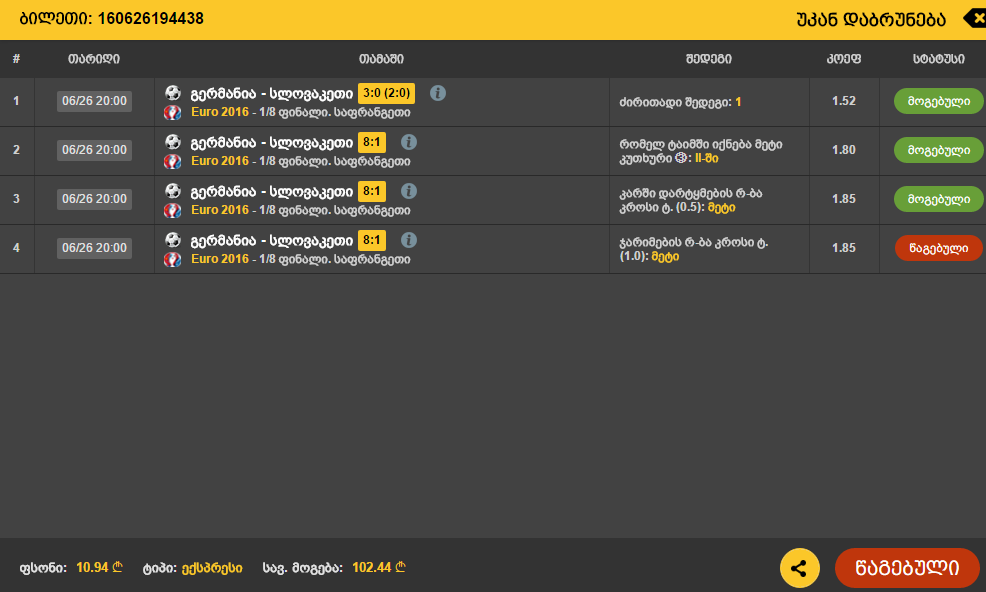Click row number 4 cell
This screenshot has width=986, height=592.
[x=16, y=249]
